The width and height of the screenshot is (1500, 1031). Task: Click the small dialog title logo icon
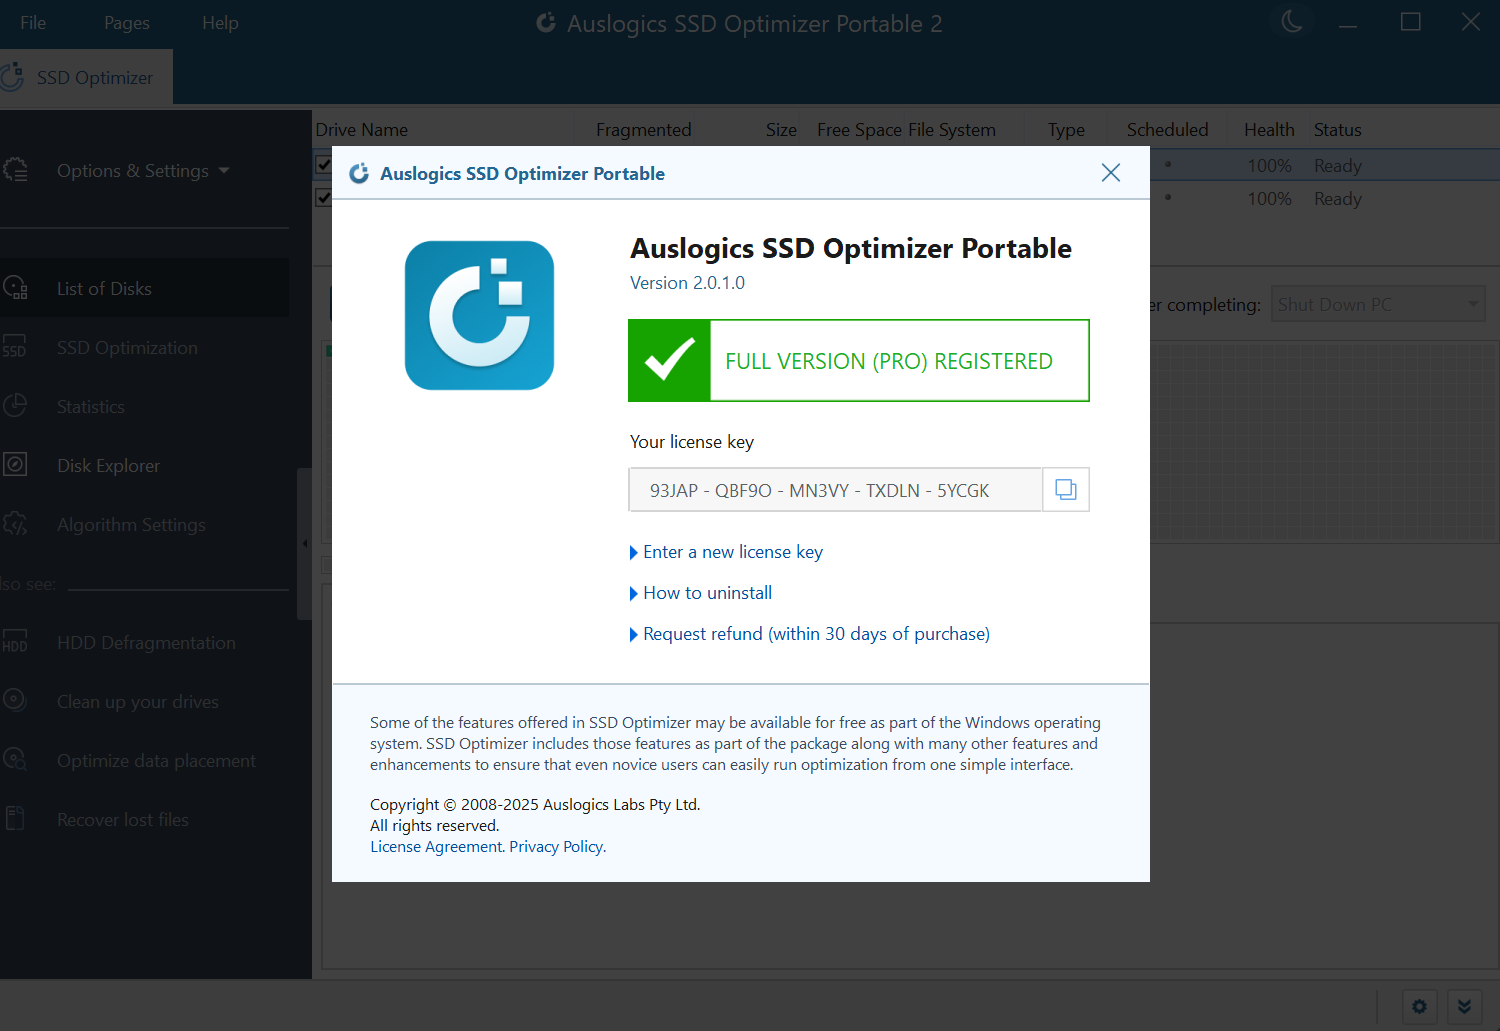coord(359,173)
